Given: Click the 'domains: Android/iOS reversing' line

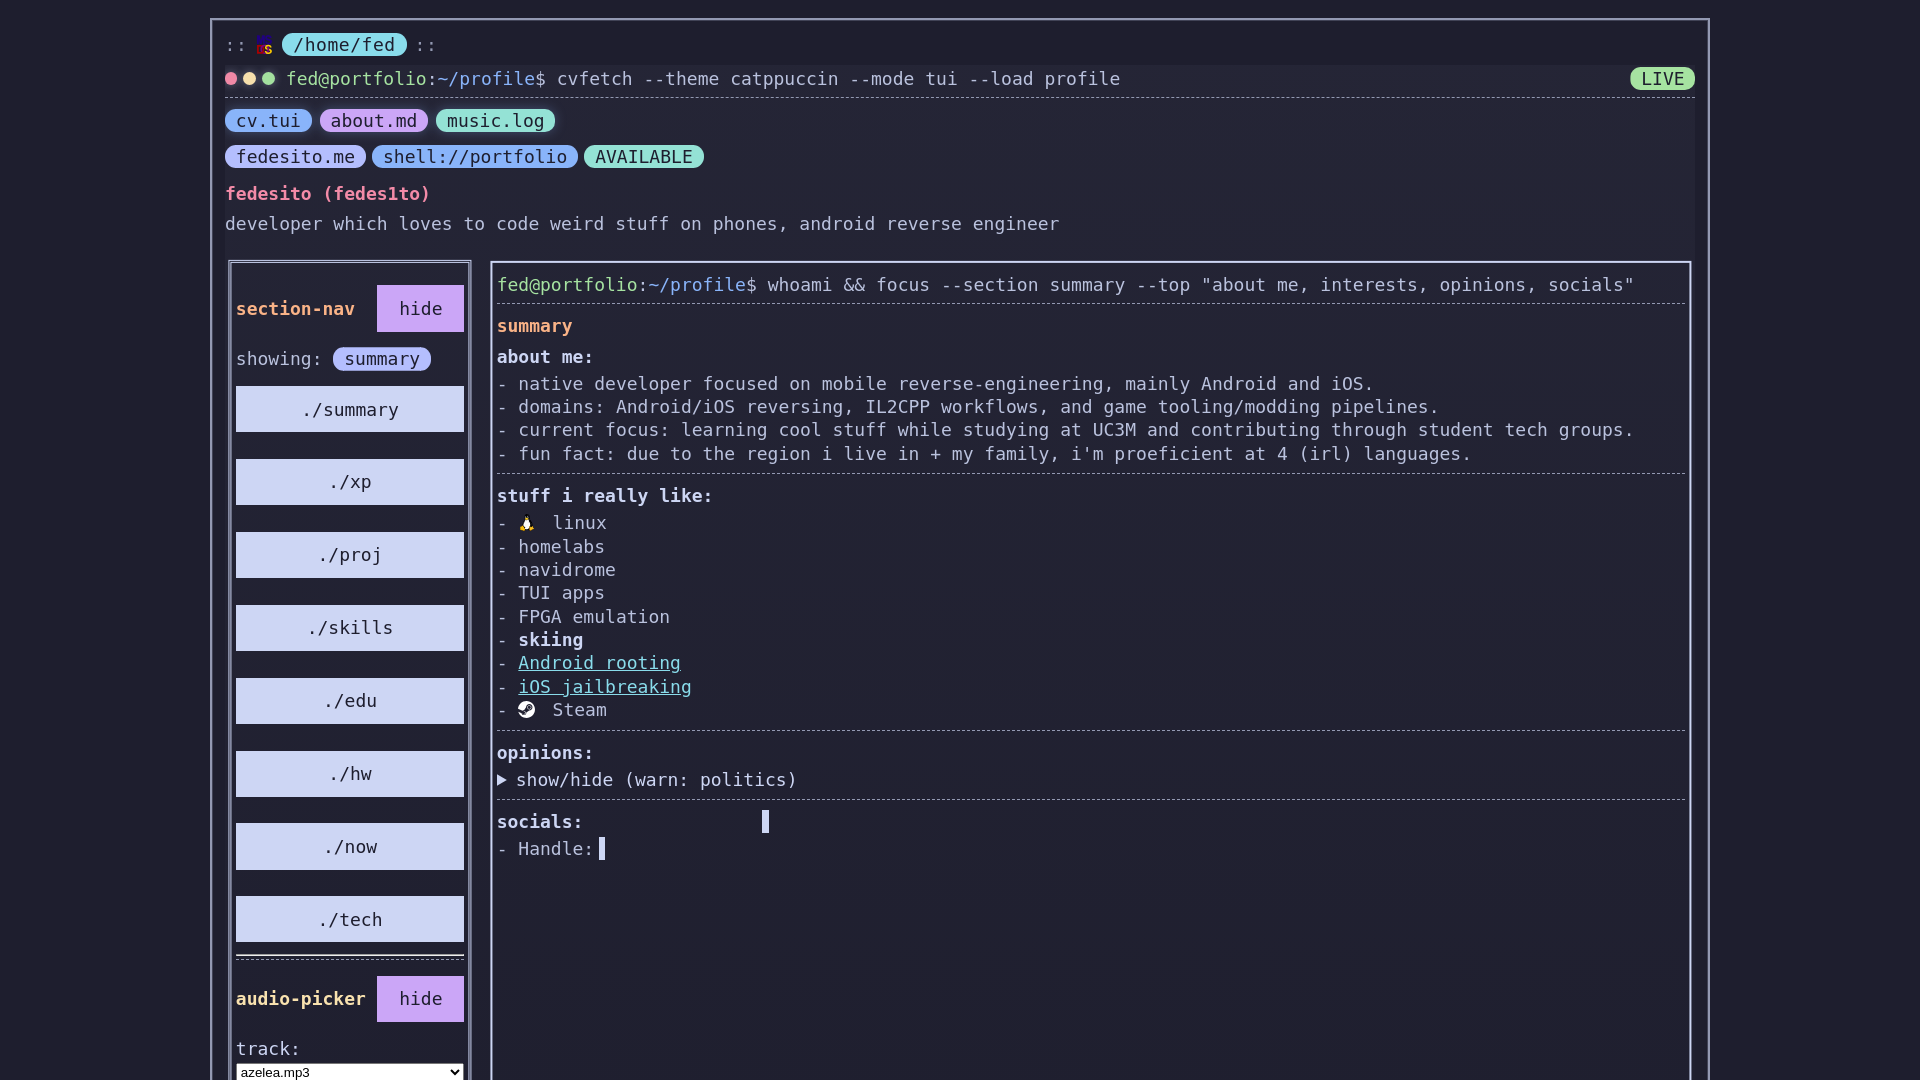Looking at the screenshot, I should 967,407.
